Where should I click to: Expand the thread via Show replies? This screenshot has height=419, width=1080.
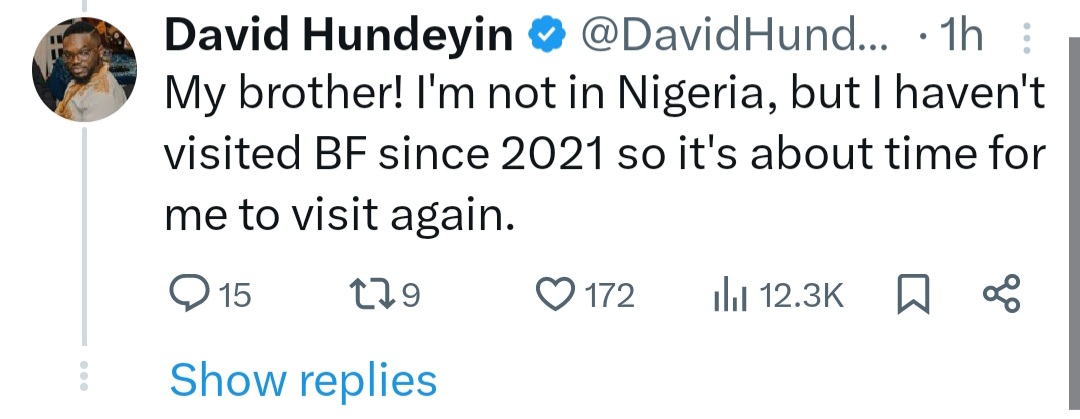click(303, 380)
